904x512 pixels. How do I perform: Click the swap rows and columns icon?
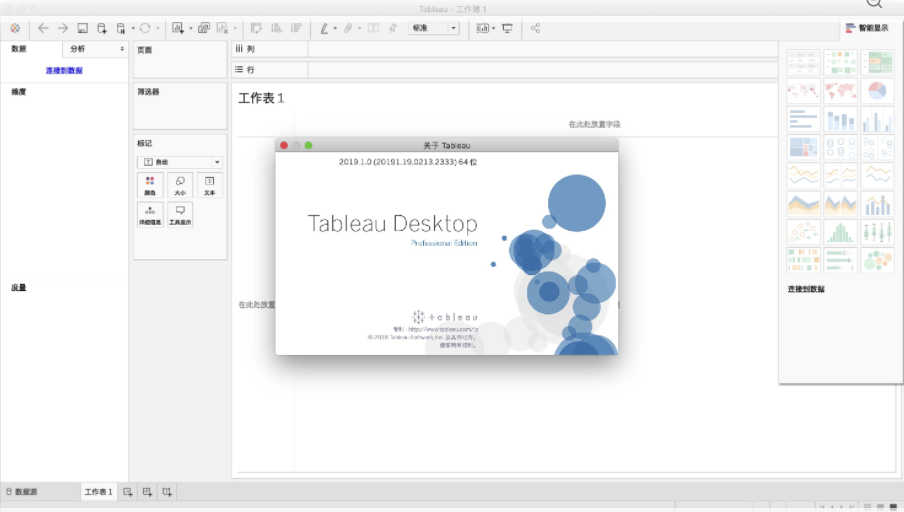[x=257, y=28]
